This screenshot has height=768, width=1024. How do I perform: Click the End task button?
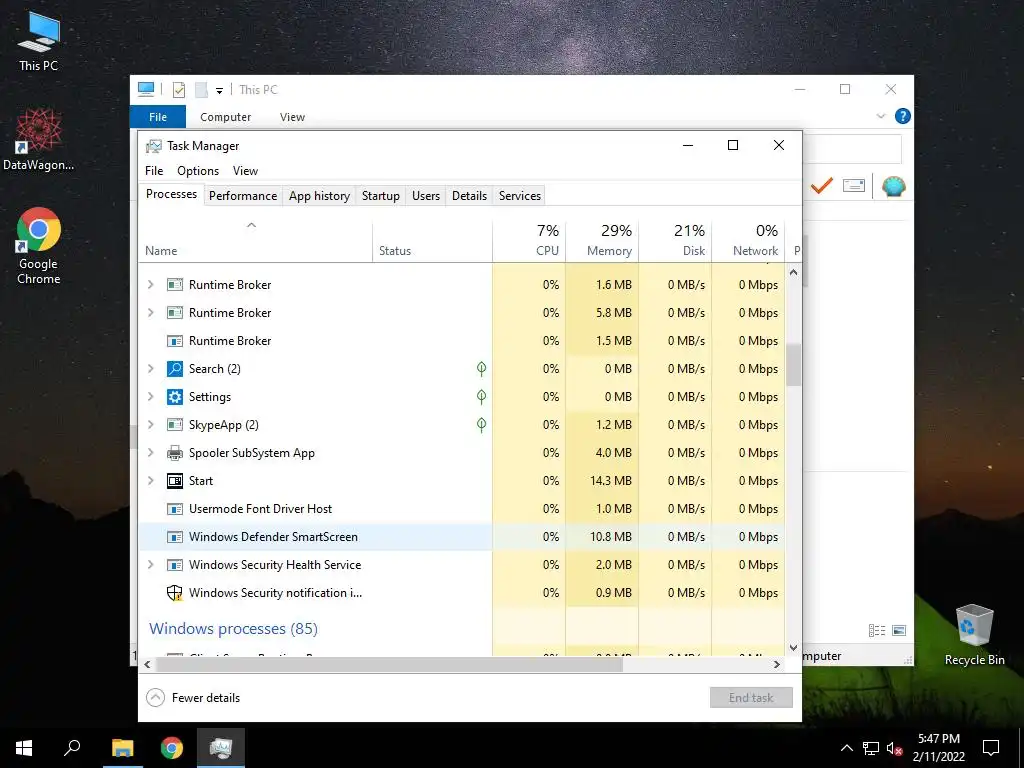click(x=751, y=697)
